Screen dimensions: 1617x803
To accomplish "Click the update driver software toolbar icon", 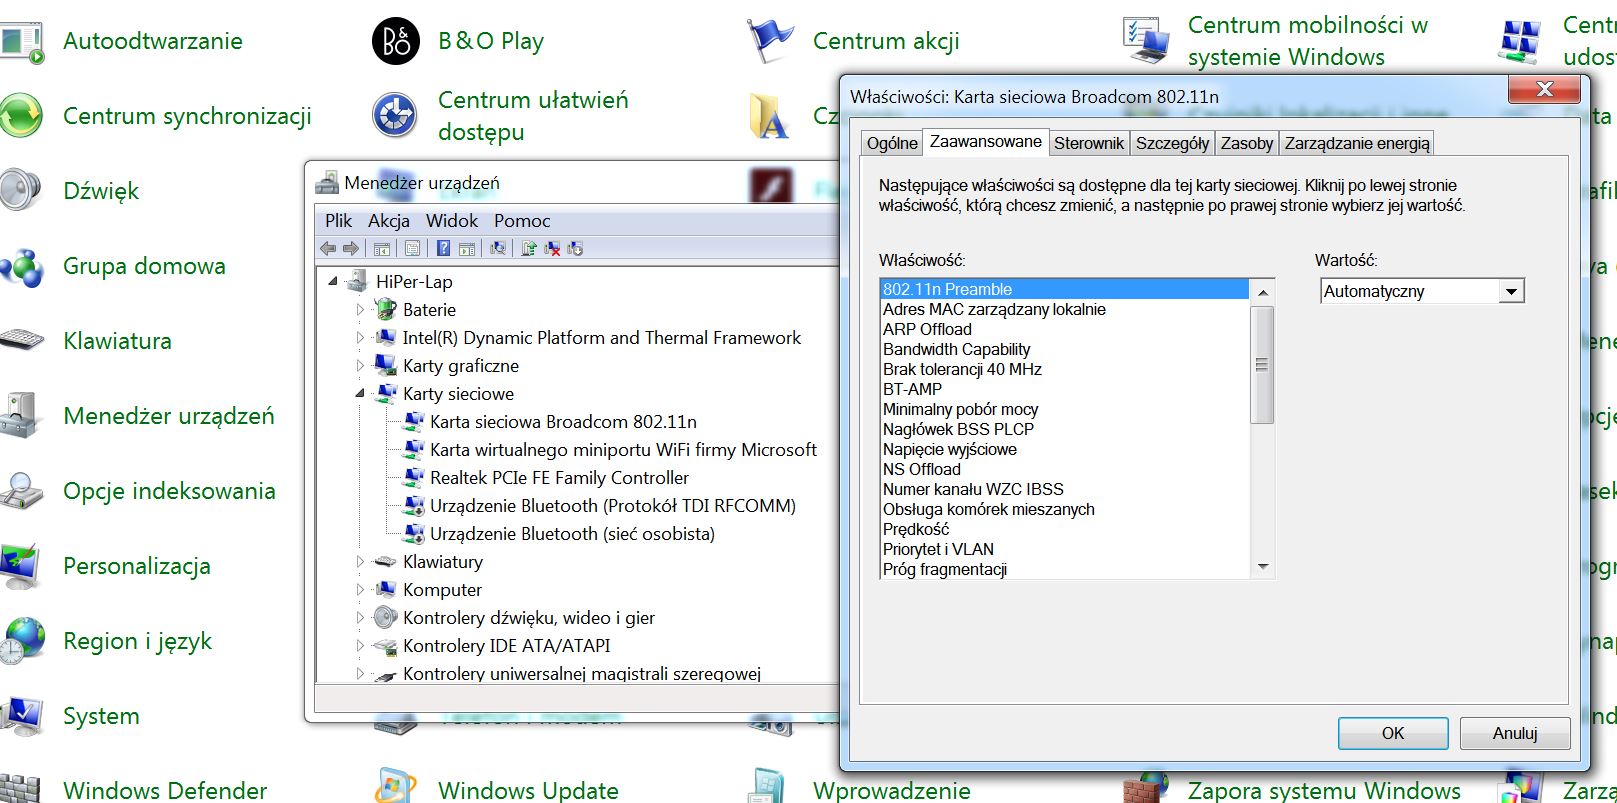I will click(528, 249).
